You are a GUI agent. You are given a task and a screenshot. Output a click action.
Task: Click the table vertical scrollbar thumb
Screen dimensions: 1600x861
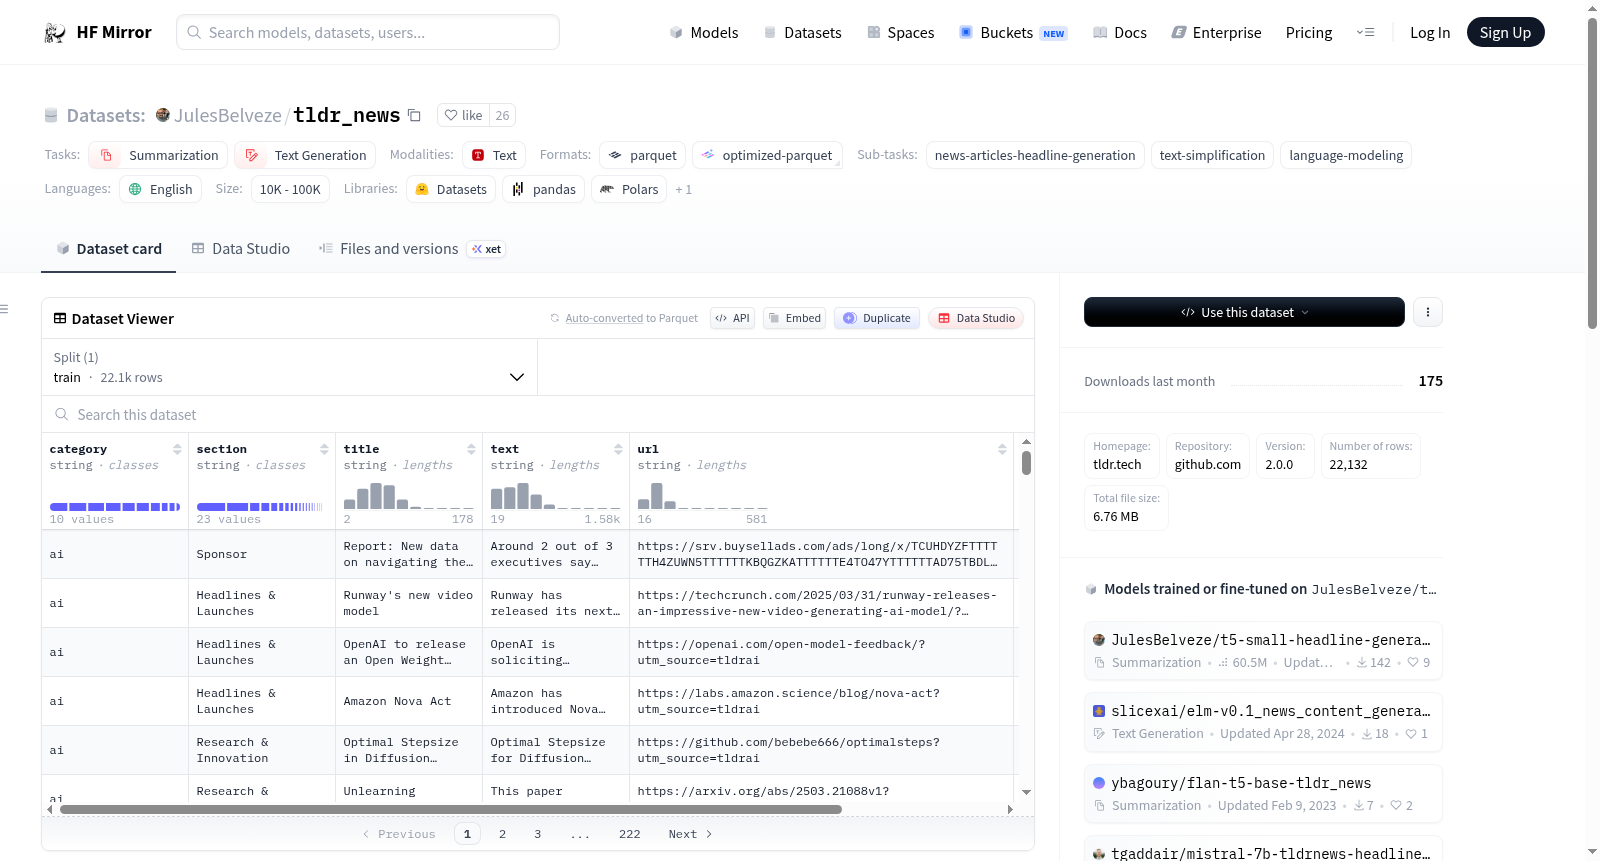click(x=1026, y=463)
